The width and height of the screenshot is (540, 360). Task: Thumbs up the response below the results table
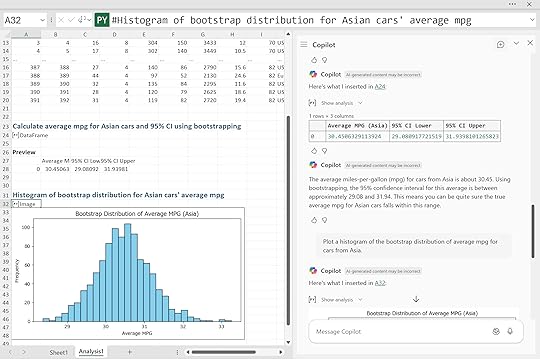tap(314, 151)
